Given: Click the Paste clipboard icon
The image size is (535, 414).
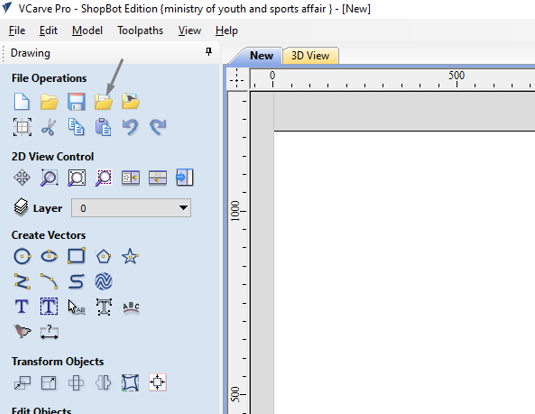Looking at the screenshot, I should tap(103, 127).
